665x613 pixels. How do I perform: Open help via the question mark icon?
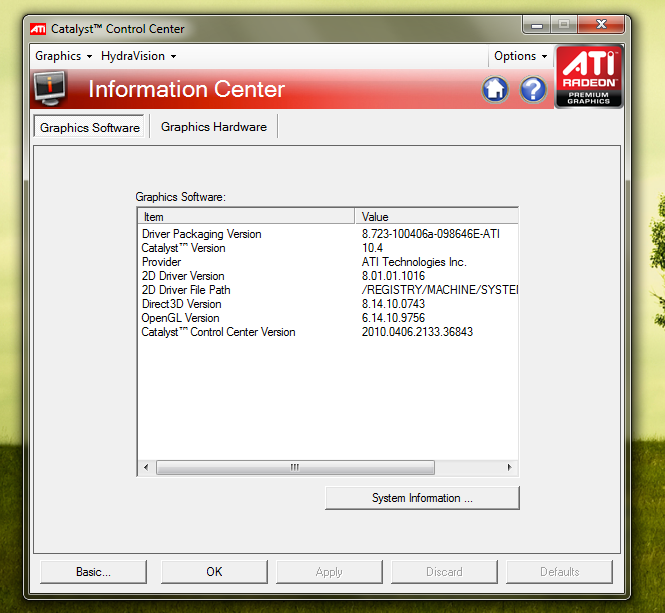pos(533,90)
